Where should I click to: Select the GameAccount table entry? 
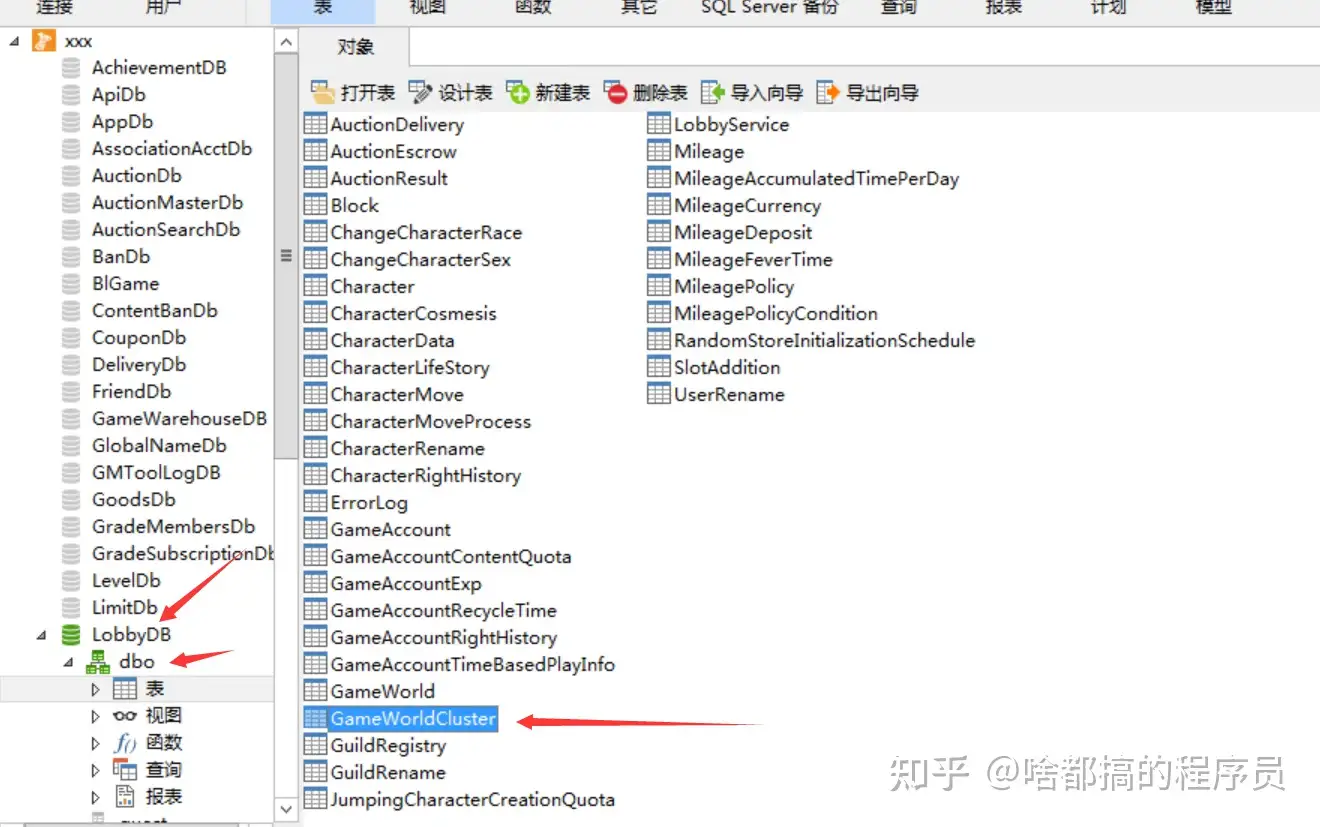coord(390,530)
